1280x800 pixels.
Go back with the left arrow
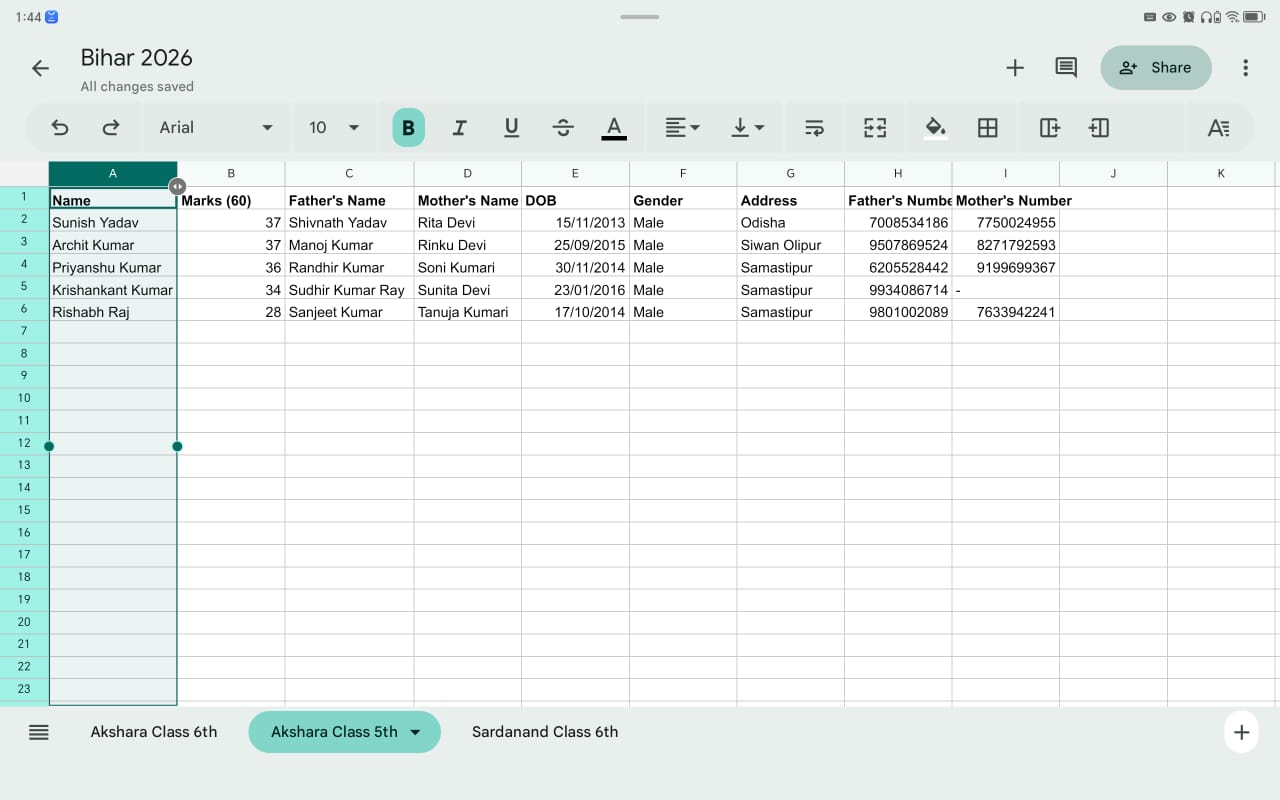coord(40,68)
